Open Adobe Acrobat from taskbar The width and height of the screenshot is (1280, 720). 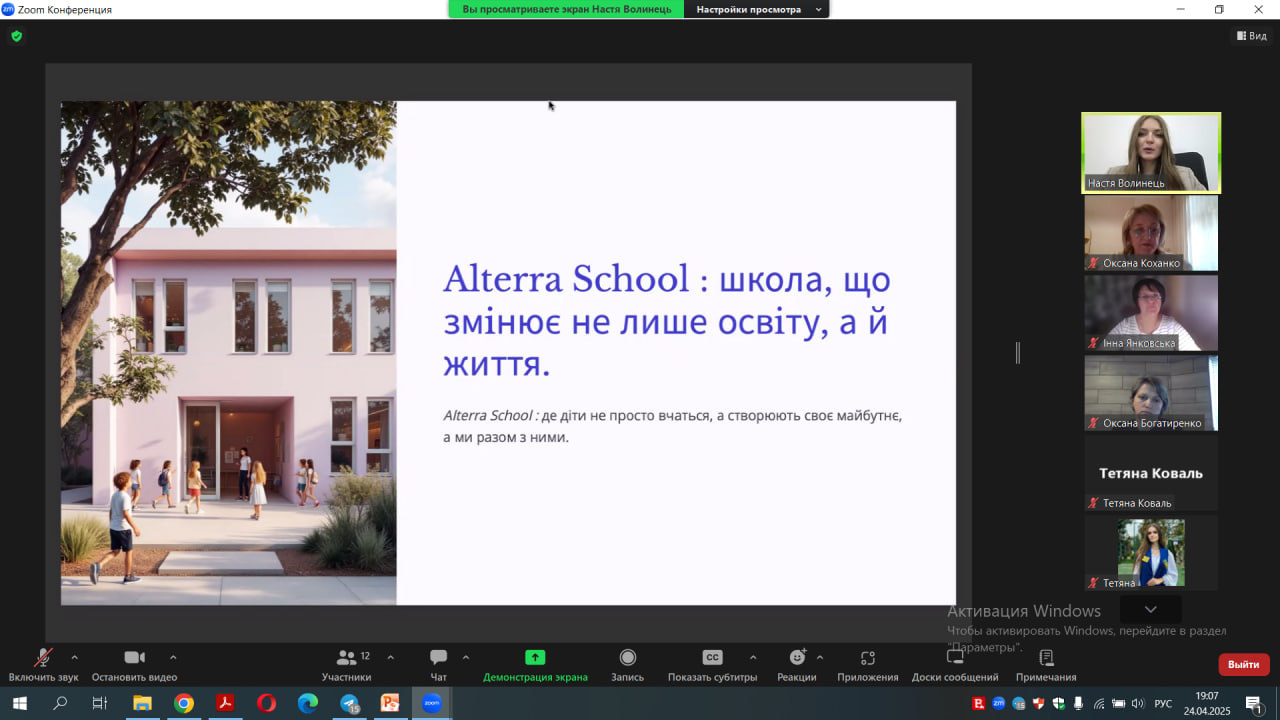tap(225, 703)
